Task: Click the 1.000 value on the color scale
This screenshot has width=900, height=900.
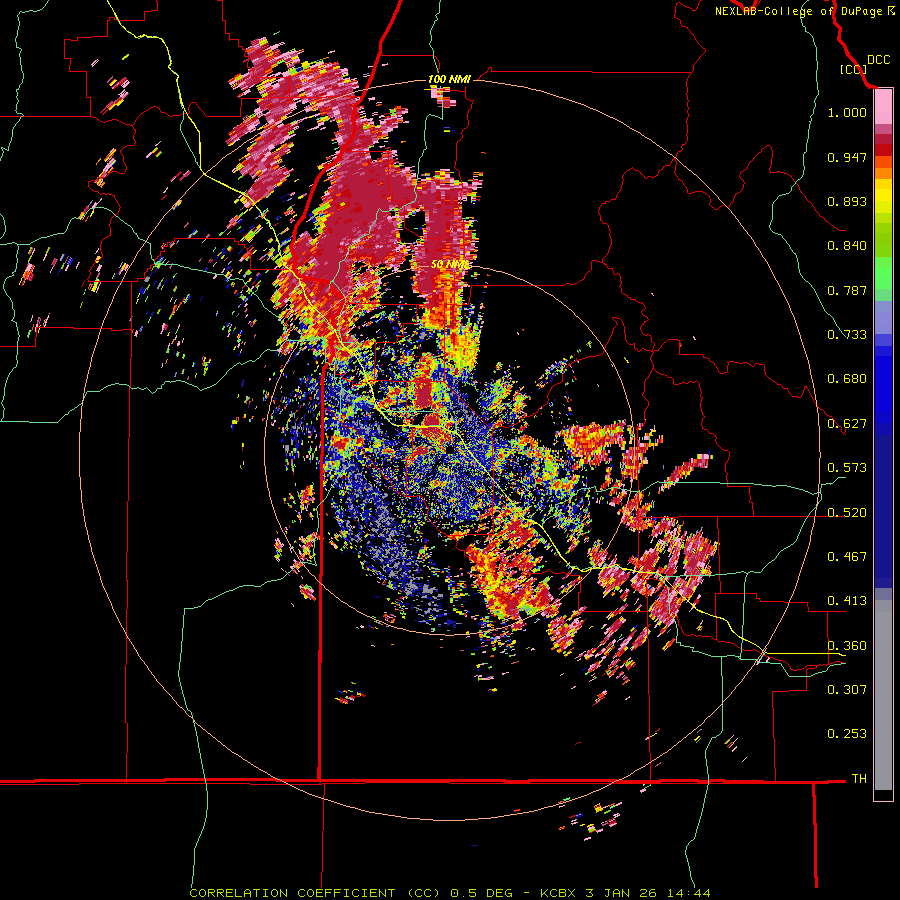Action: tap(847, 112)
